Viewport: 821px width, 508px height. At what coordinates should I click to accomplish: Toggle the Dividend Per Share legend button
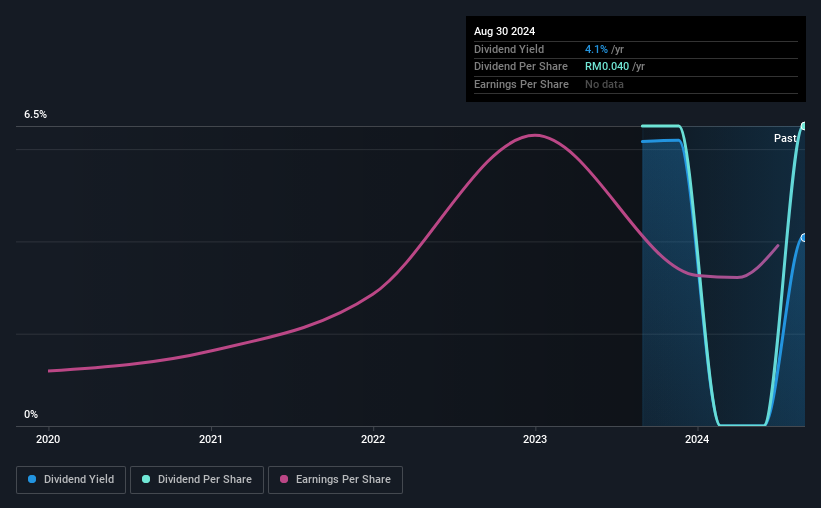(197, 479)
